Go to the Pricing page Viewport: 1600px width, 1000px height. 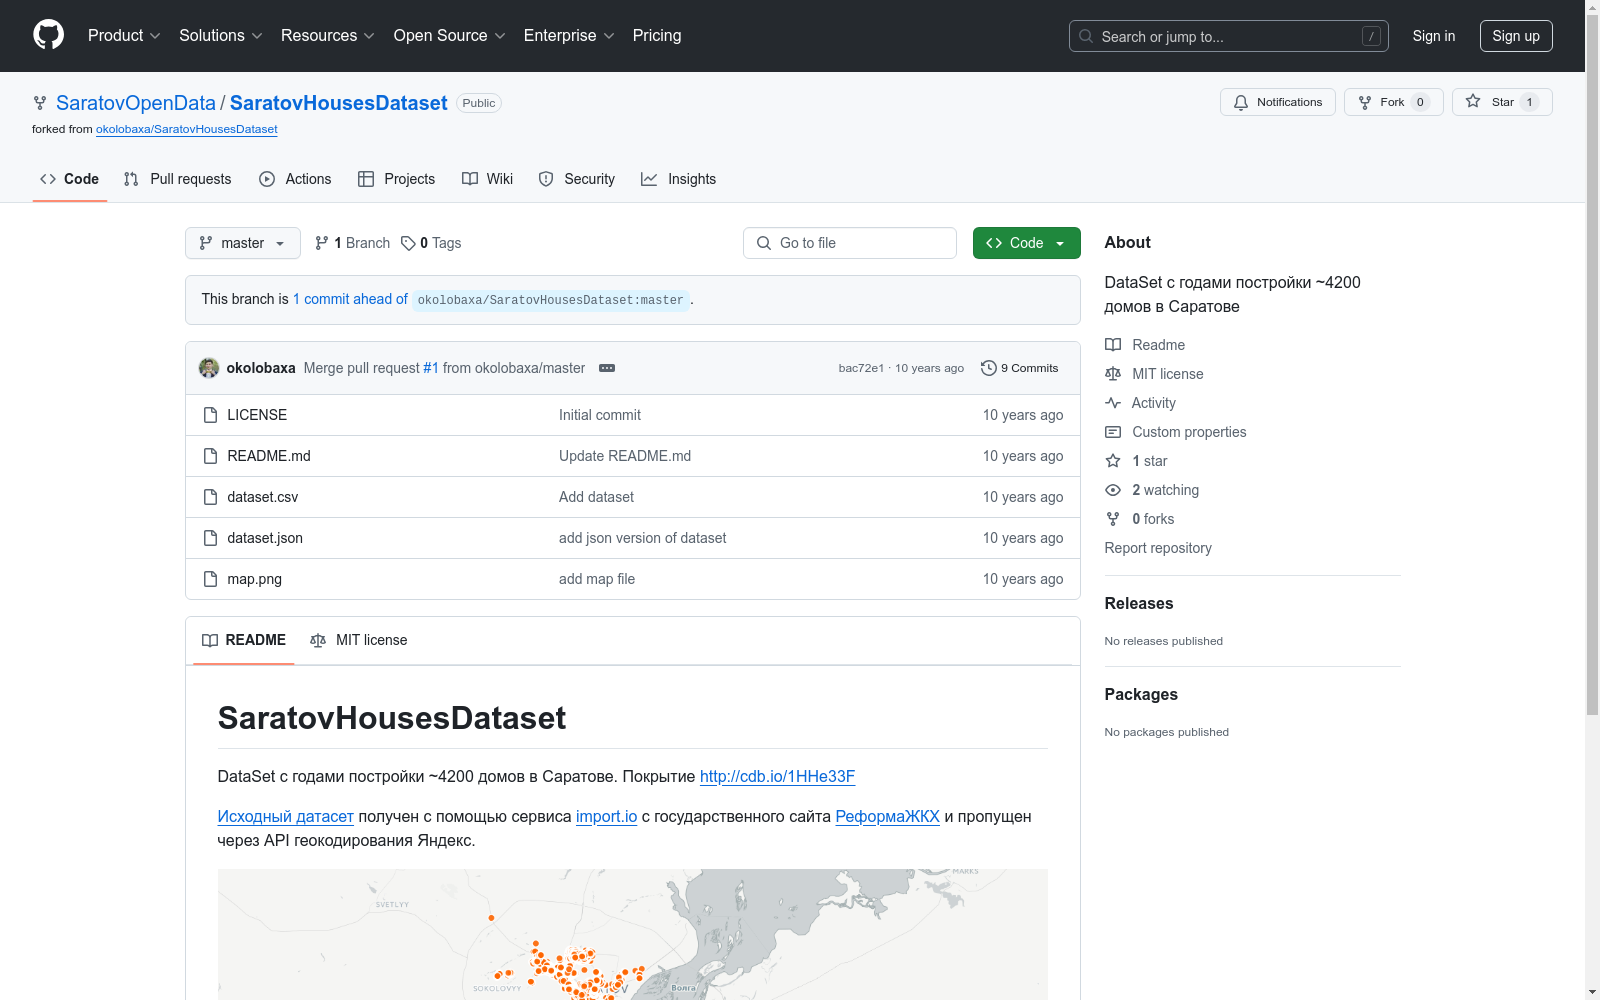click(657, 36)
